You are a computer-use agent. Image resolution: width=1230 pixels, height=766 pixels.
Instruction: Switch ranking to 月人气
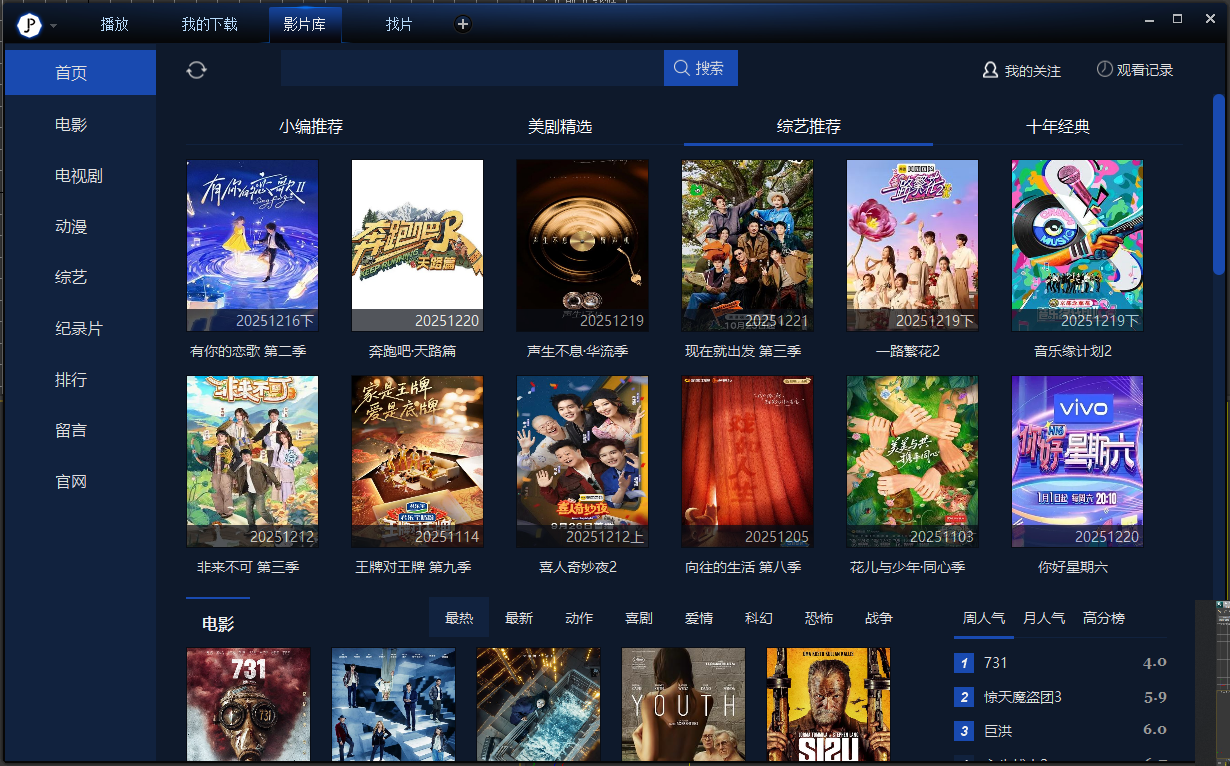tap(1043, 618)
